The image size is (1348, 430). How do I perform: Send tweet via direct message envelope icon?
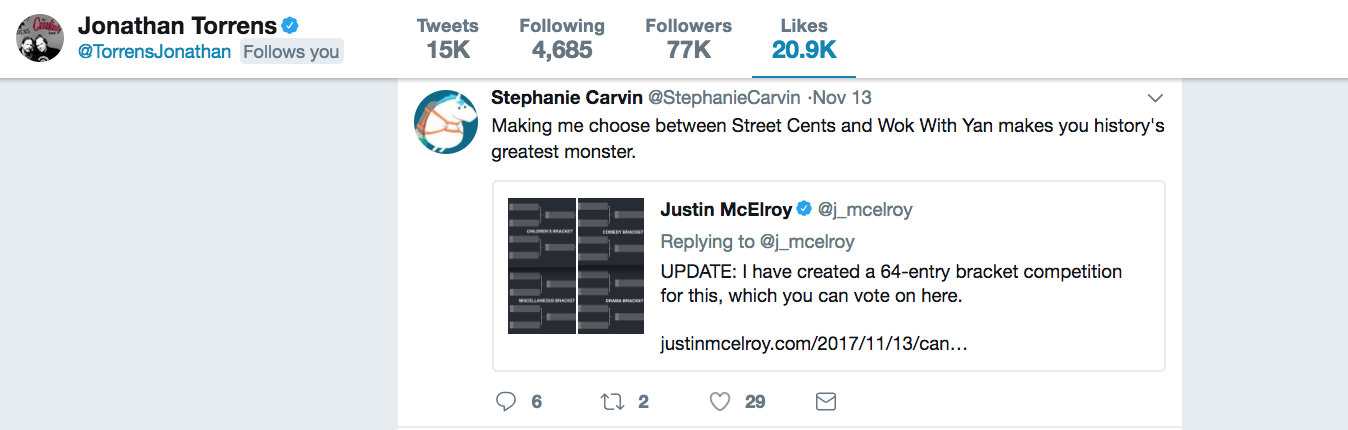(x=826, y=402)
